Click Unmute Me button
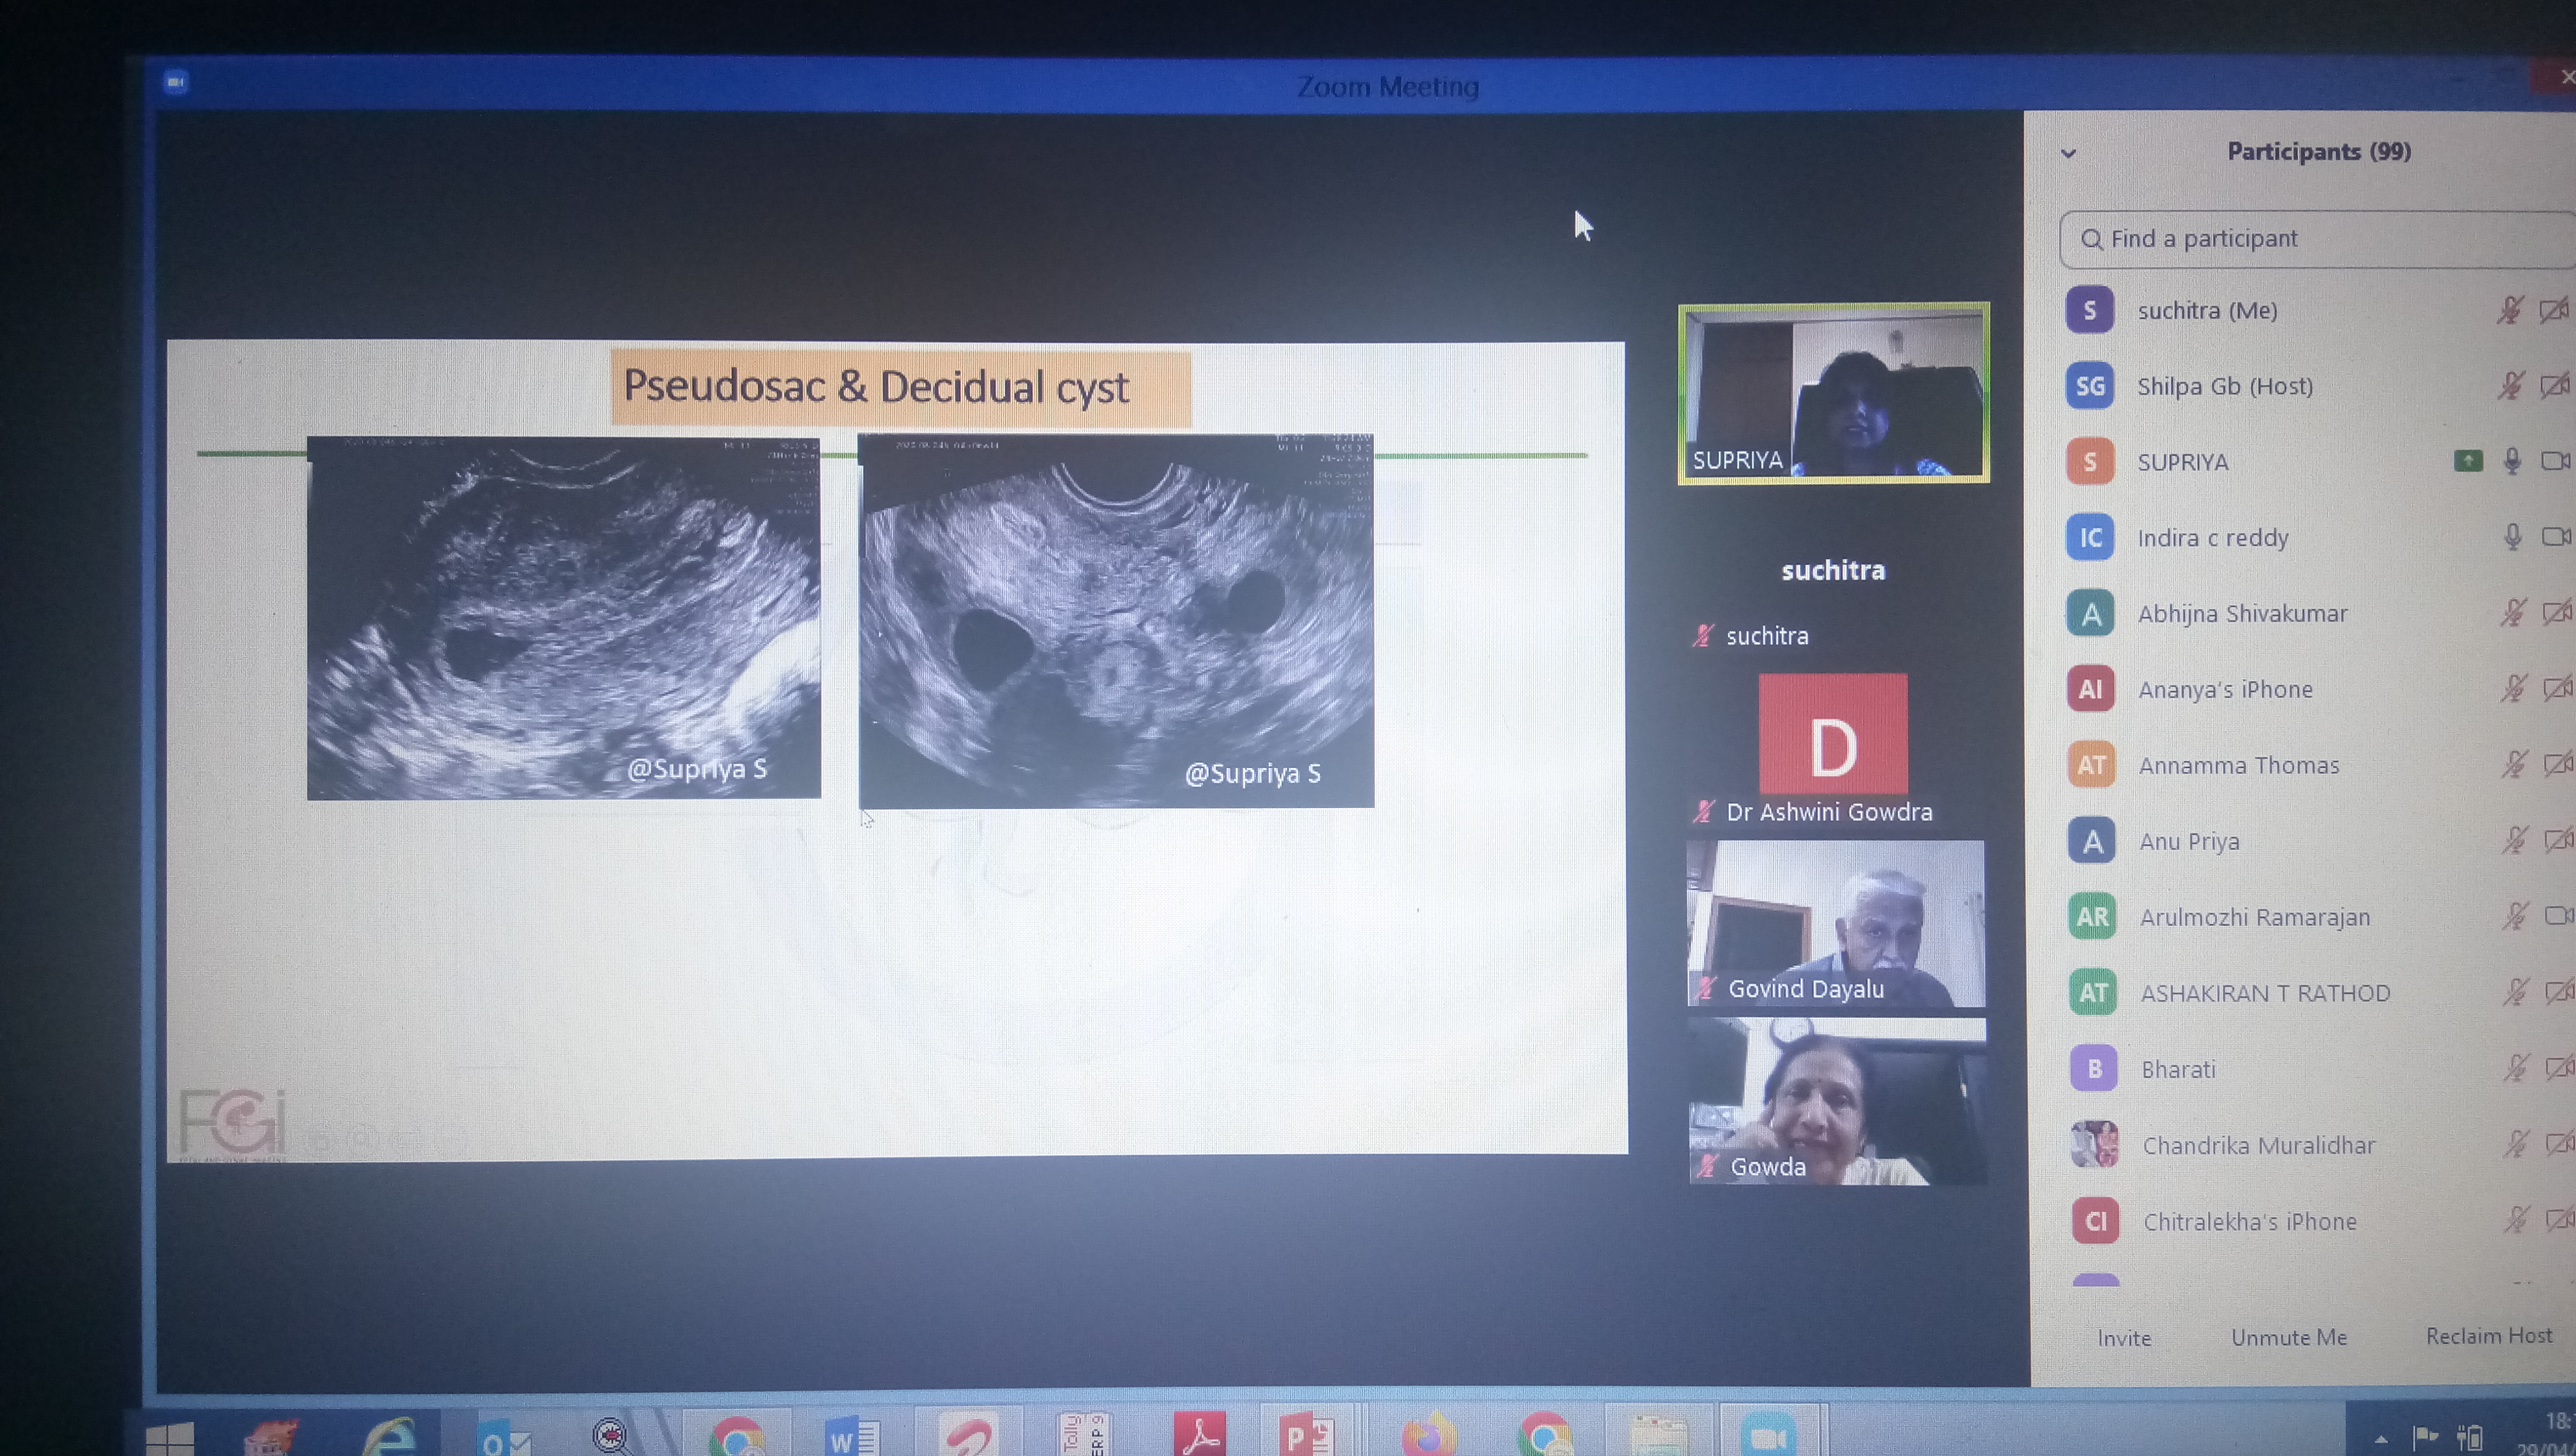This screenshot has height=1456, width=2576. [x=2289, y=1337]
